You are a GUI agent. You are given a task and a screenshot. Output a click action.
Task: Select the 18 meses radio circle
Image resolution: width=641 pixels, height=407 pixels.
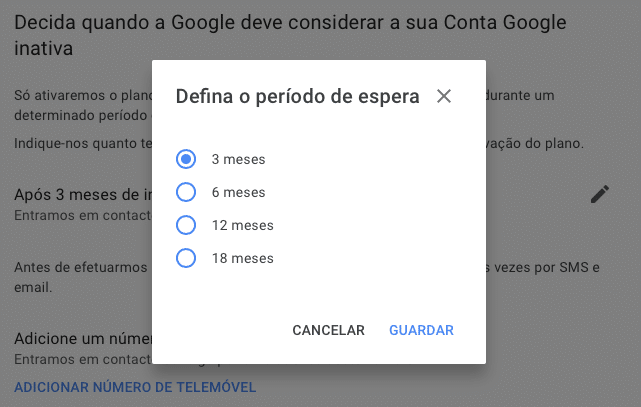185,258
